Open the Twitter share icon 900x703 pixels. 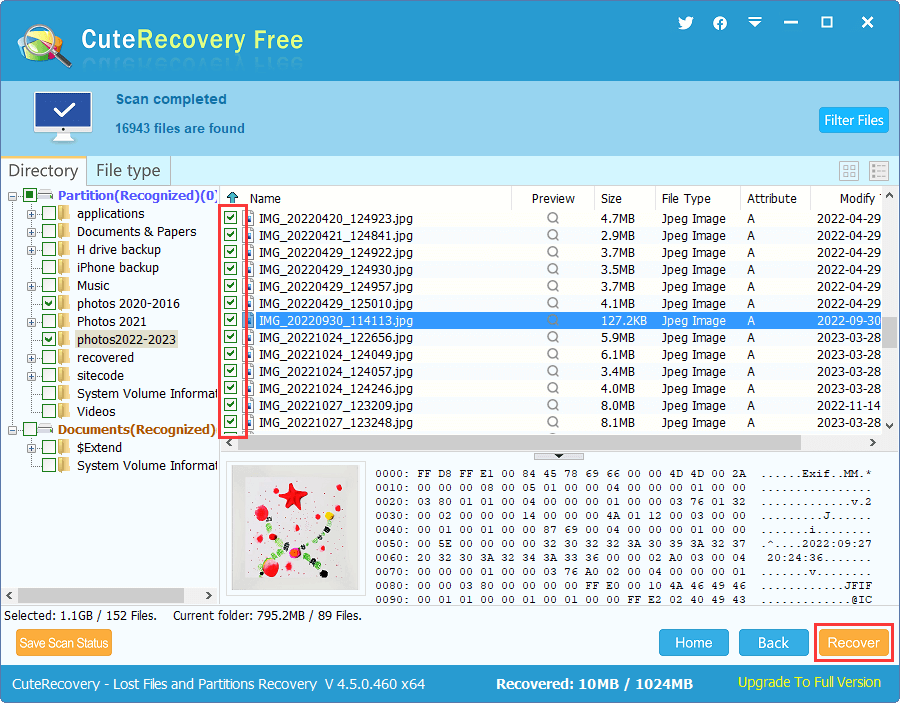click(x=685, y=23)
